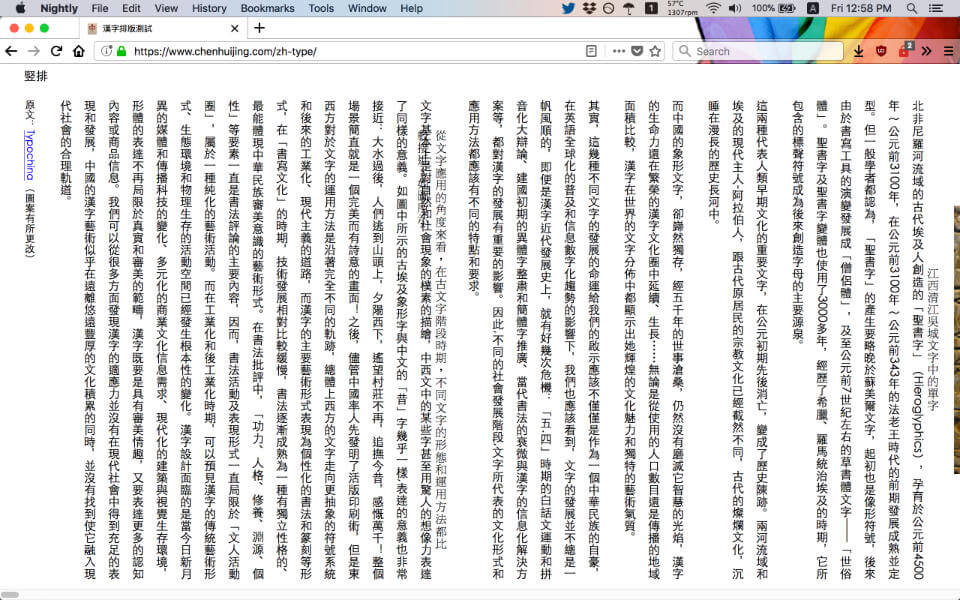This screenshot has height=600, width=960.
Task: Reload the current page
Action: point(56,51)
